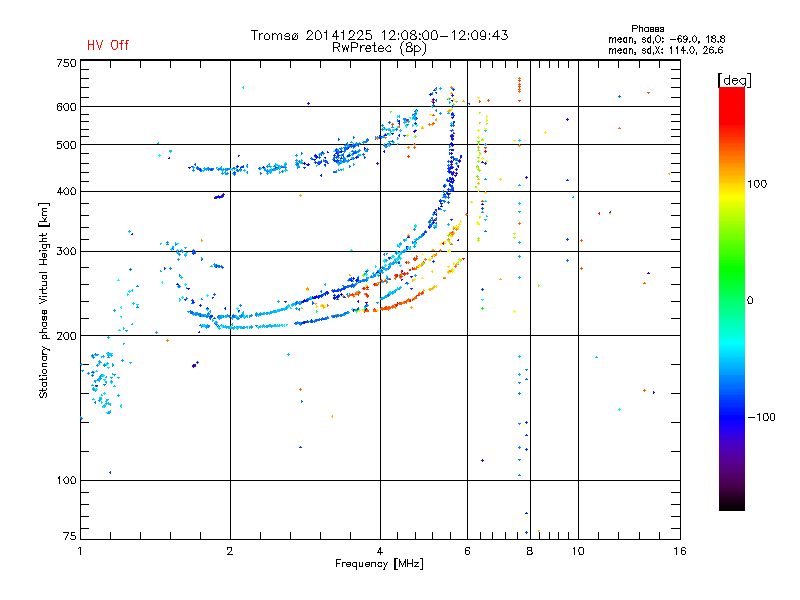Click the colorbar tick label '100'

point(757,184)
